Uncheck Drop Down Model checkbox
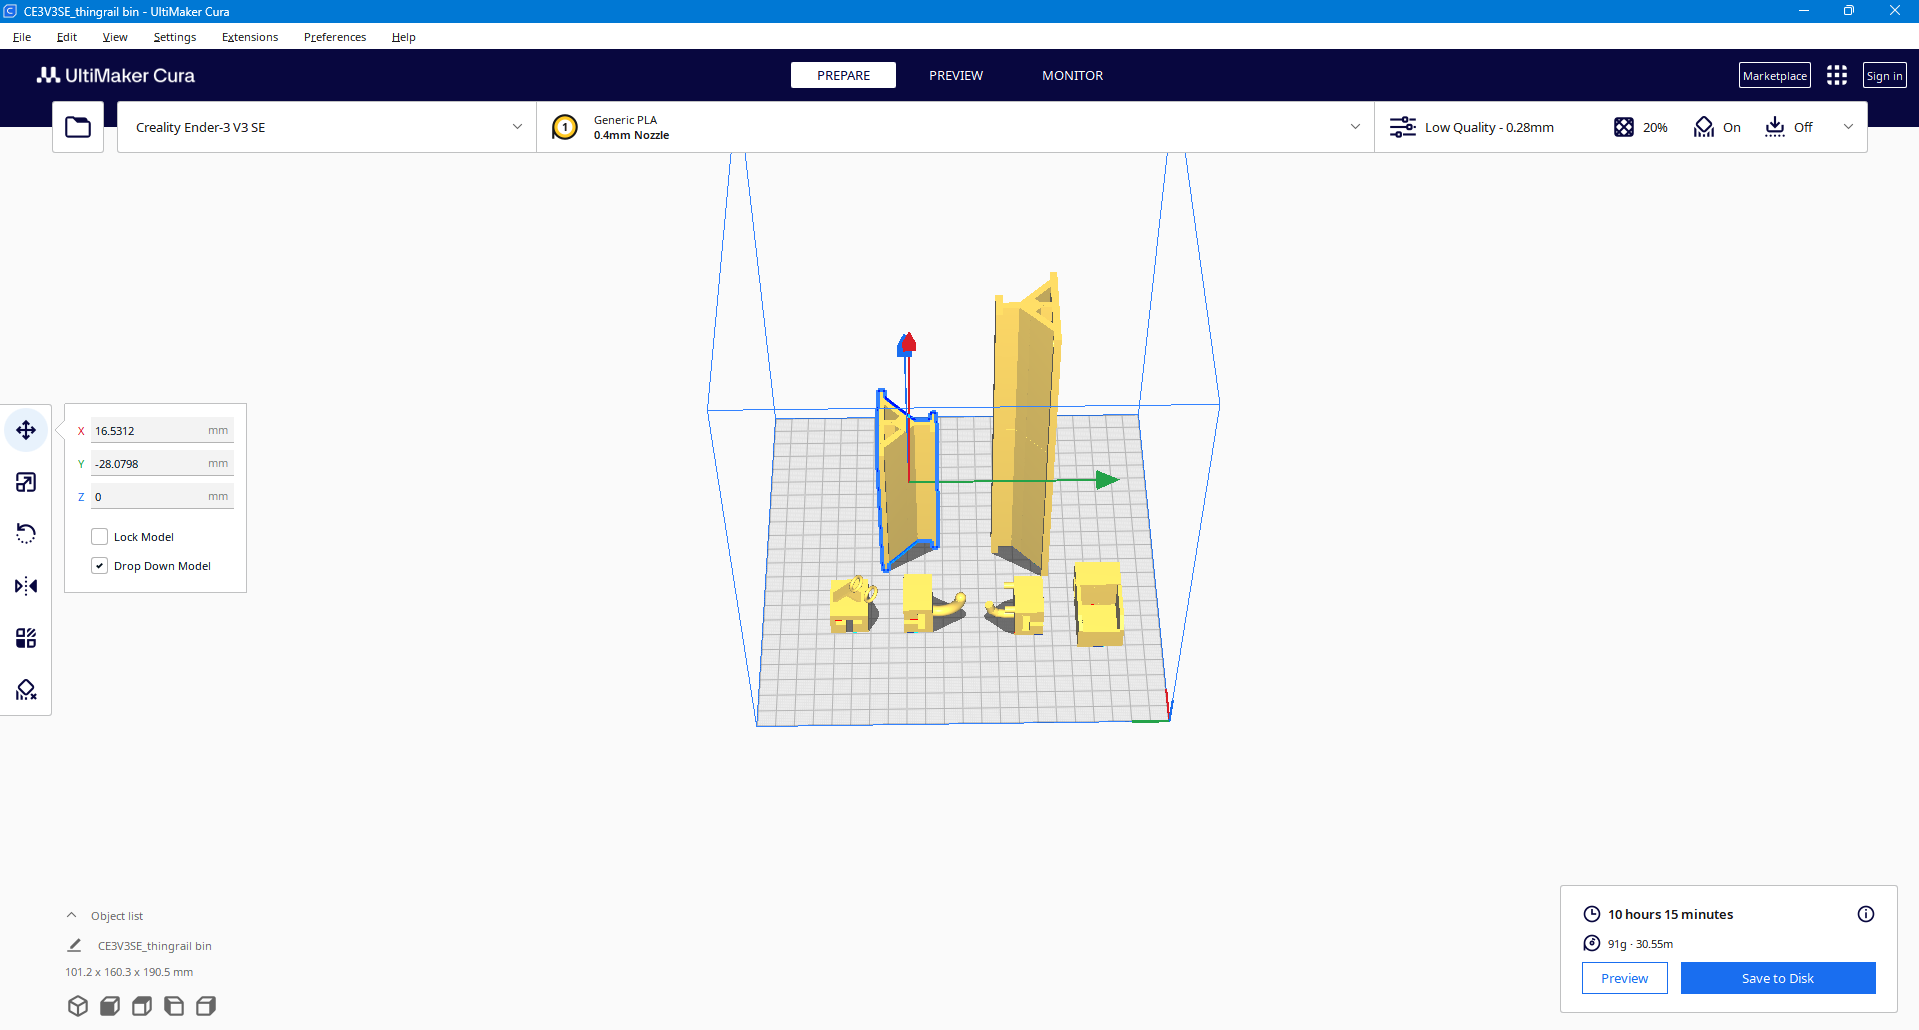The height and width of the screenshot is (1030, 1919). pos(100,566)
